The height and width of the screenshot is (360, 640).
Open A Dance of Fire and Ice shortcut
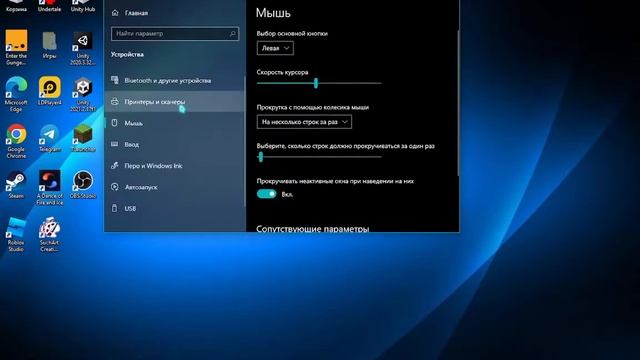coord(49,188)
